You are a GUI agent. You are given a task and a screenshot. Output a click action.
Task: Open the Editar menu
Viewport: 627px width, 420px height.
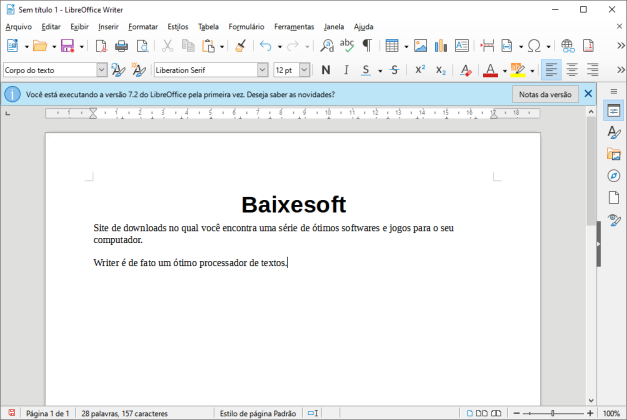coord(51,27)
